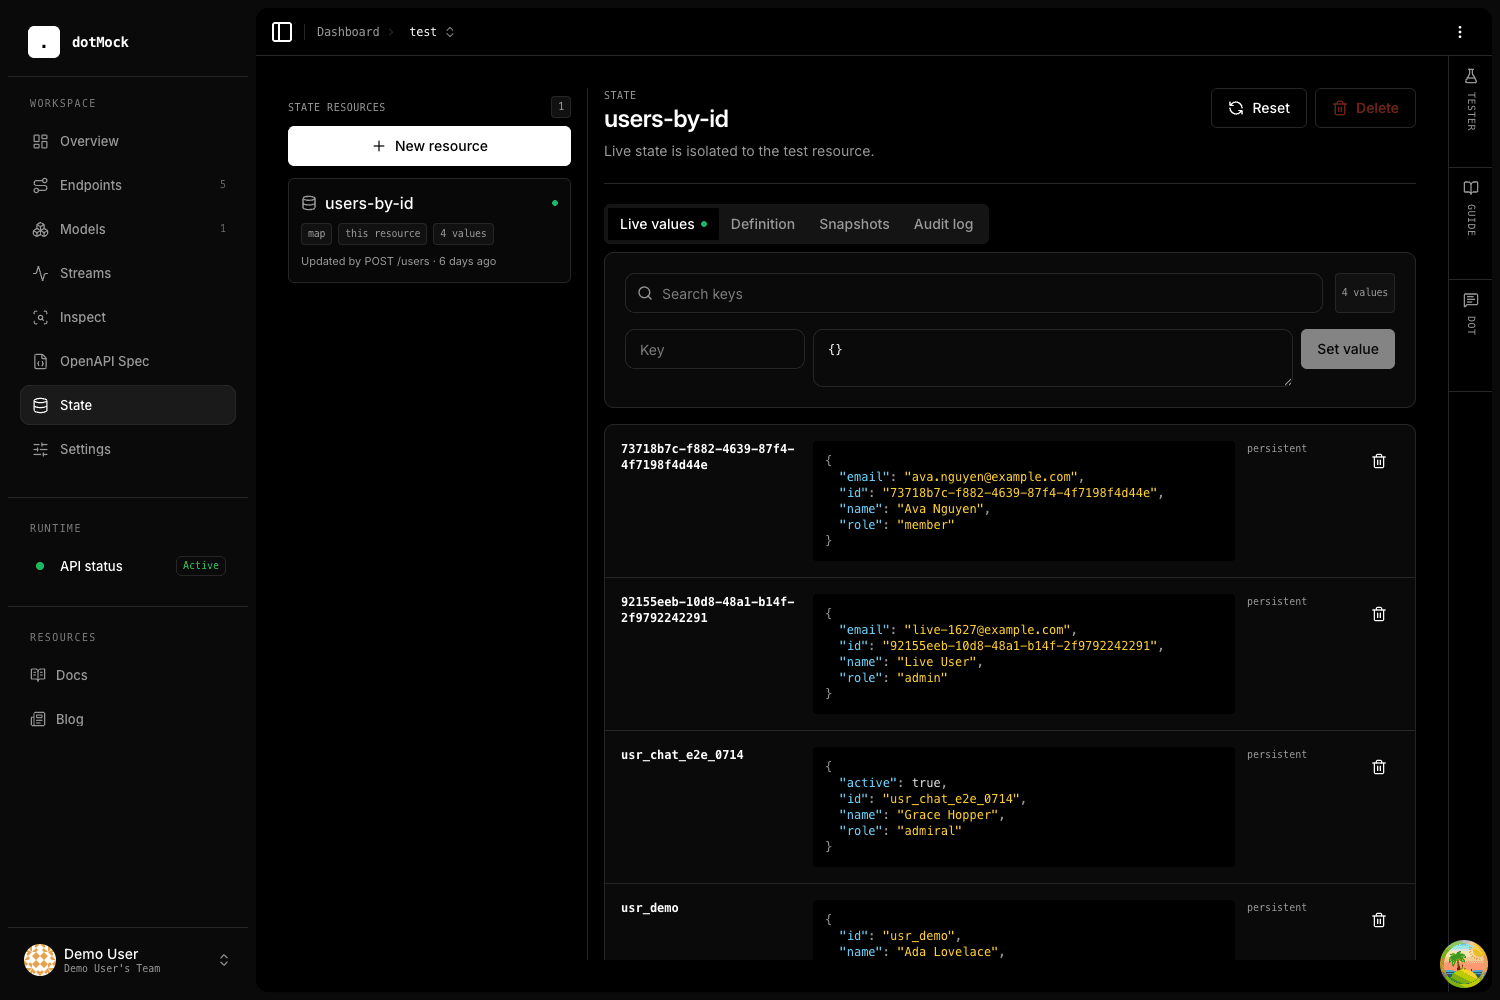This screenshot has width=1500, height=1000.
Task: Toggle the sidebar panel icon
Action: [x=282, y=32]
